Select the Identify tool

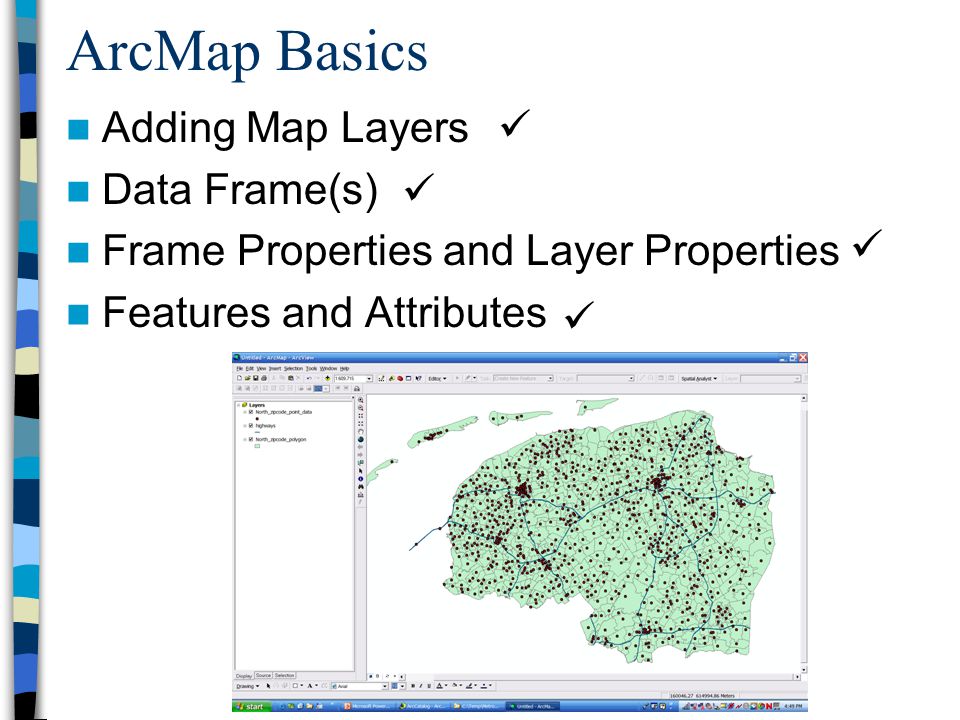click(361, 479)
